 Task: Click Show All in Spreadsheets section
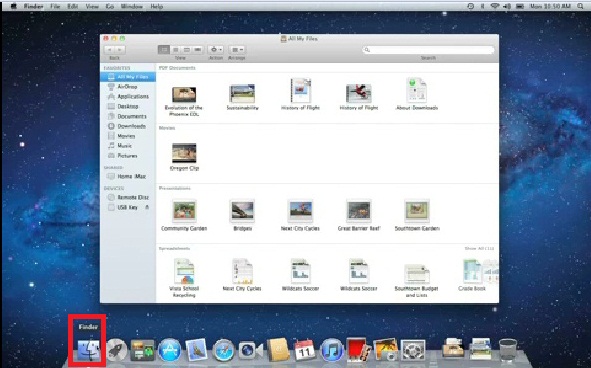point(479,248)
